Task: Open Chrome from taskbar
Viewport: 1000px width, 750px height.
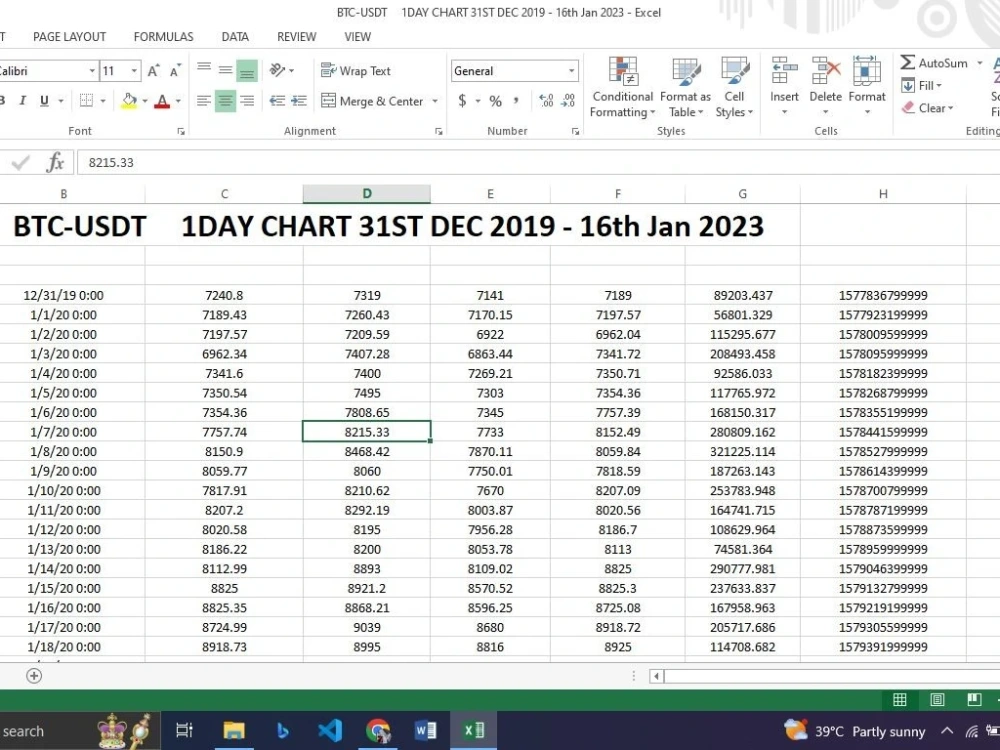Action: pos(378,731)
